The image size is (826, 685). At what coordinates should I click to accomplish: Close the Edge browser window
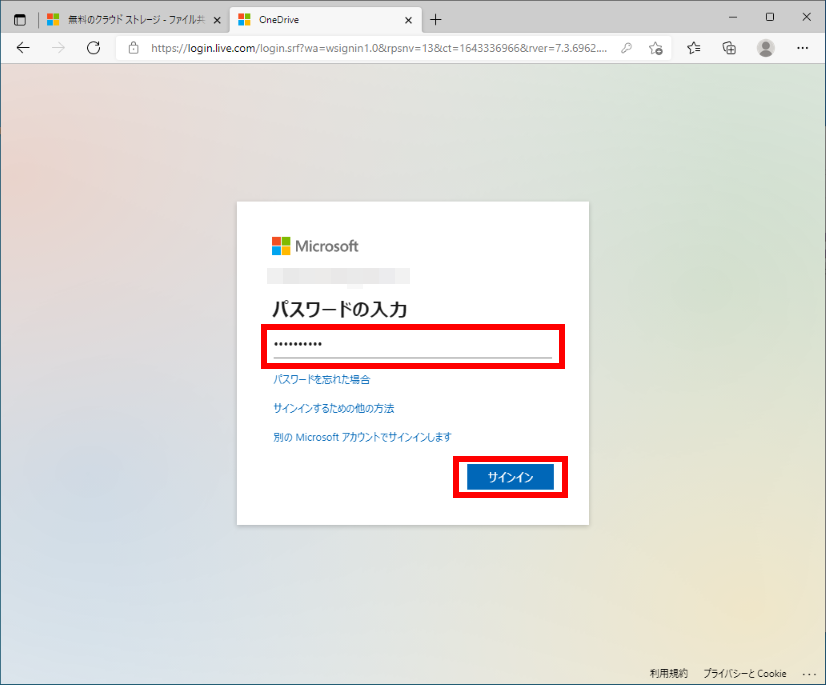pyautogui.click(x=806, y=17)
